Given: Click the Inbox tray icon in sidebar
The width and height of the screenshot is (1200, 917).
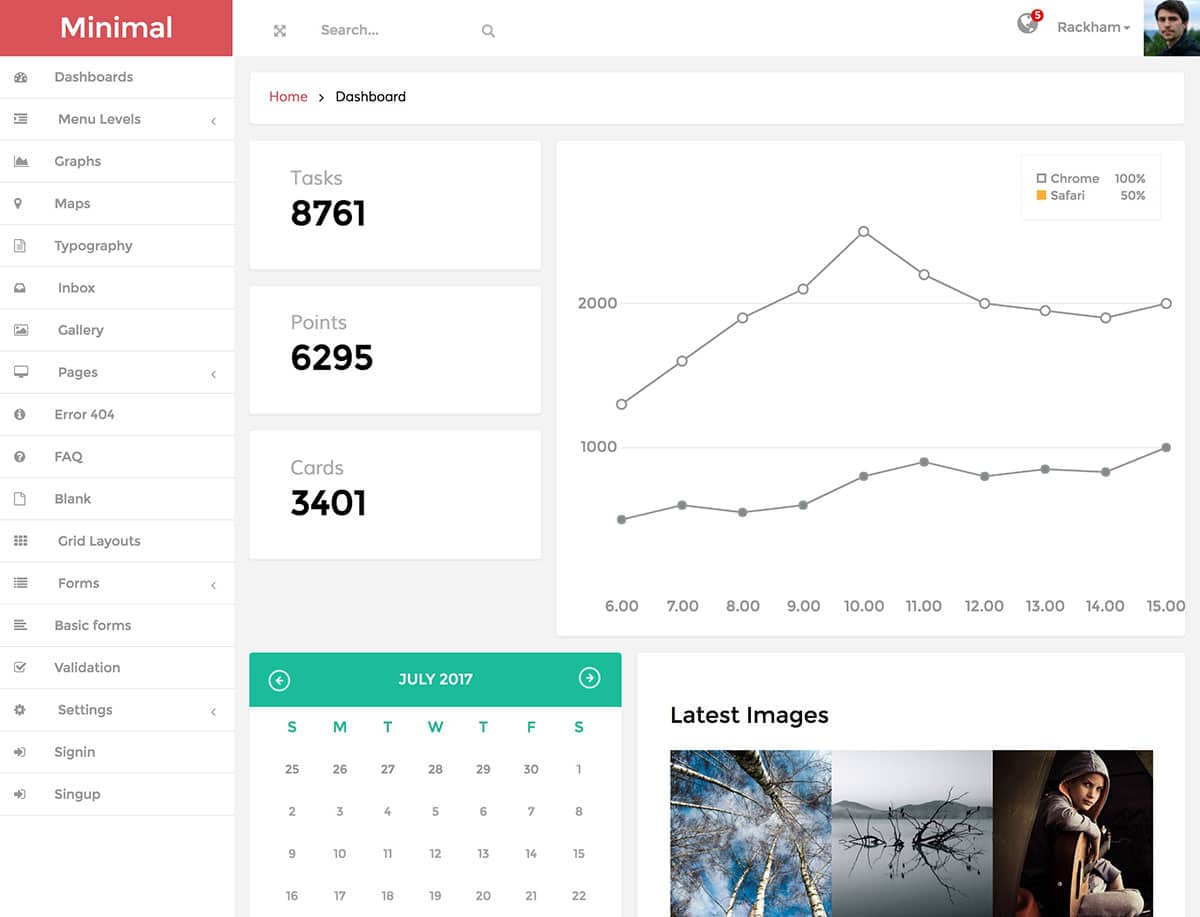Looking at the screenshot, I should [20, 288].
